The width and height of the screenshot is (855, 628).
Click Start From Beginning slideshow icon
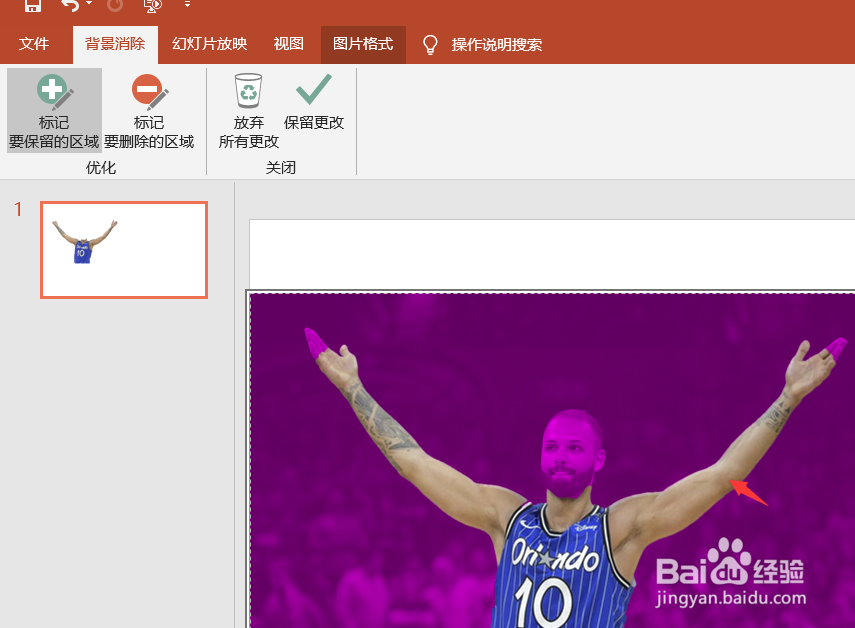(x=153, y=5)
